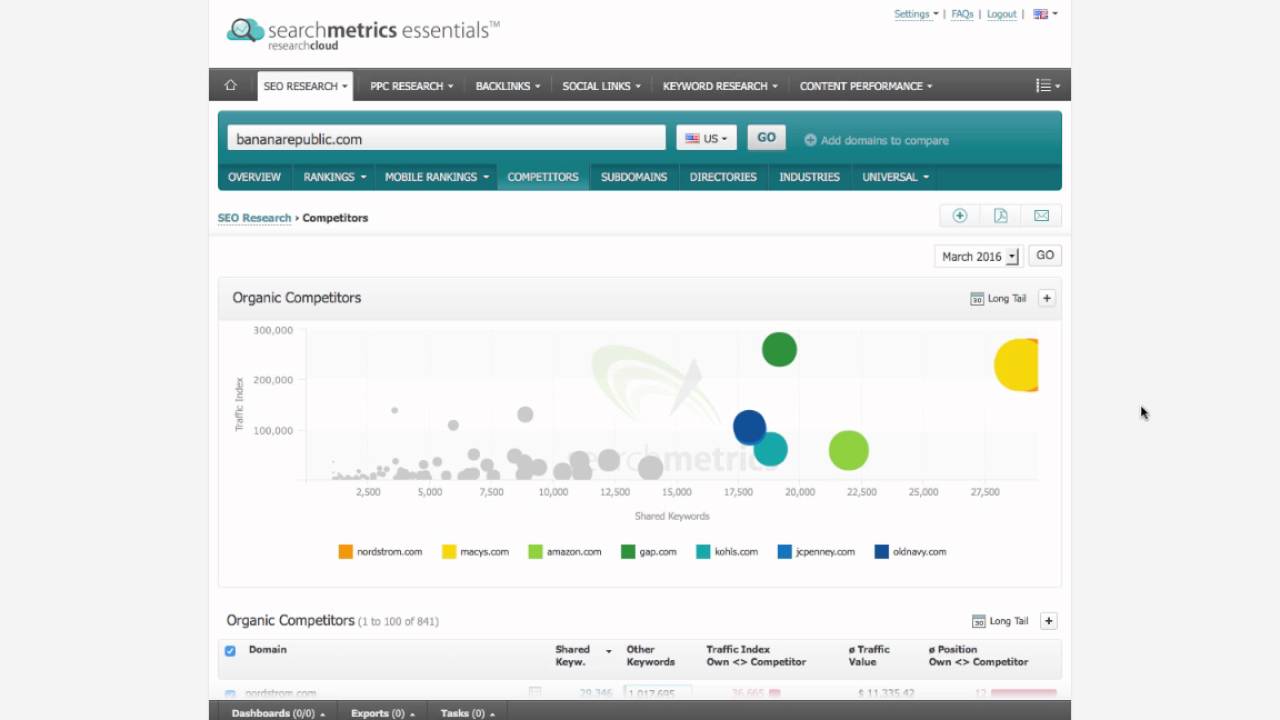The height and width of the screenshot is (720, 1280).
Task: Click the Add domains to compare plus icon
Action: click(810, 140)
